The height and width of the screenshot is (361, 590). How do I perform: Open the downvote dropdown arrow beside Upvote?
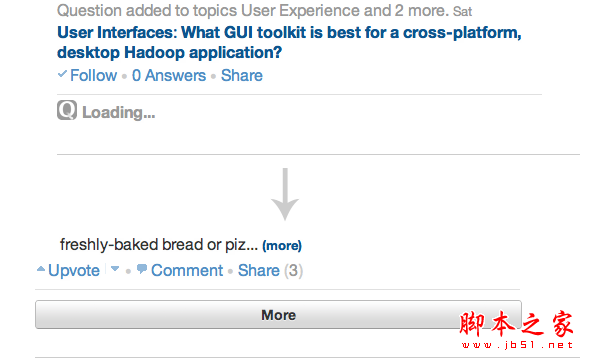click(115, 269)
